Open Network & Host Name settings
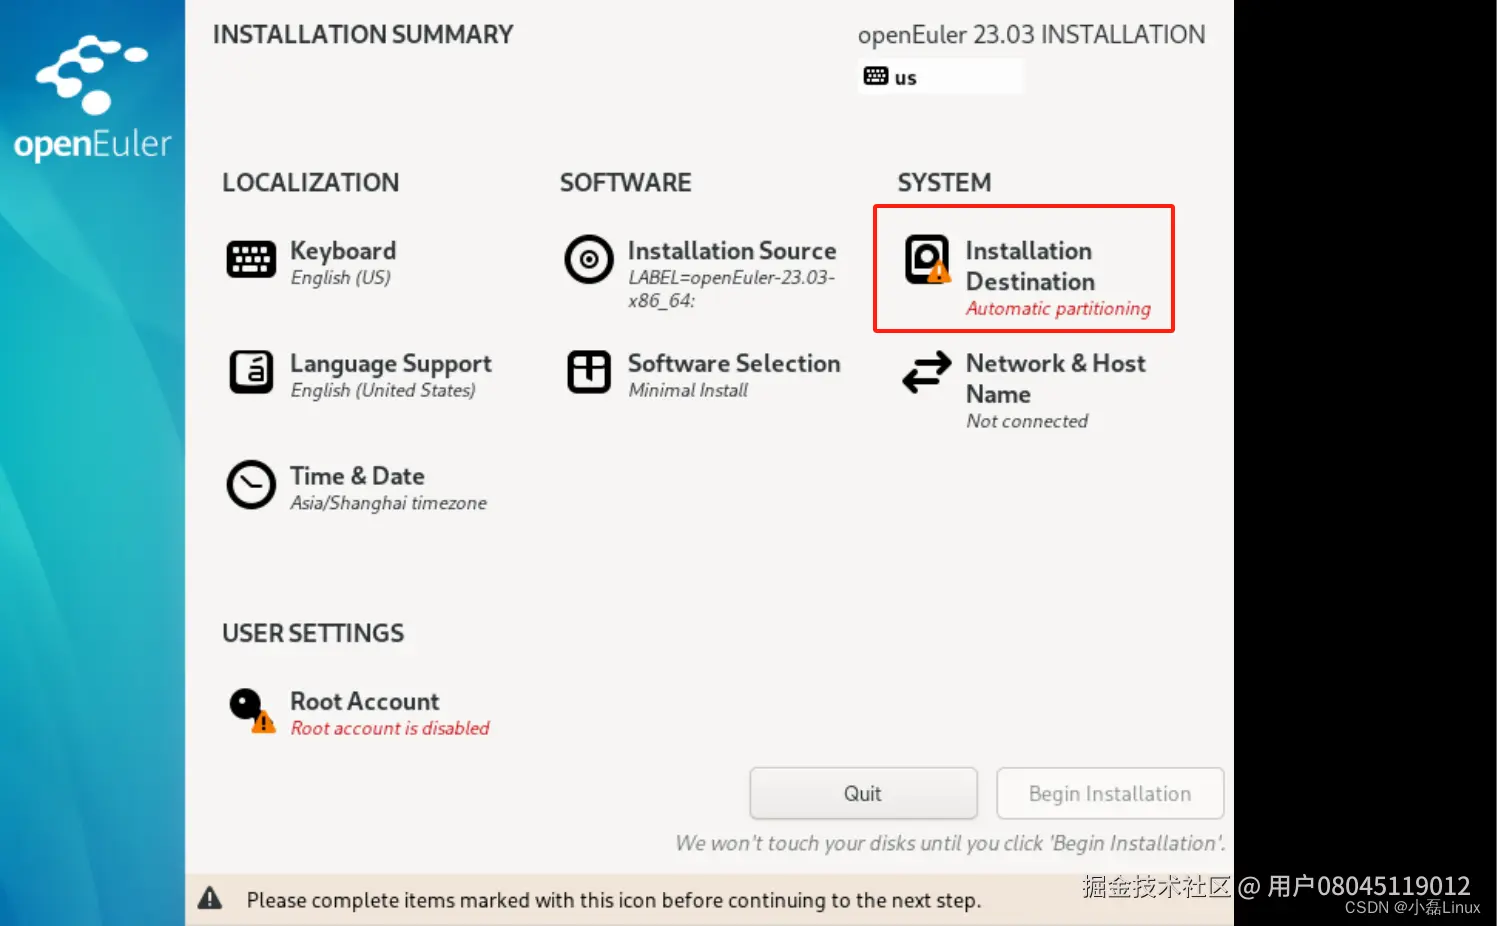The height and width of the screenshot is (926, 1497). click(x=1056, y=379)
